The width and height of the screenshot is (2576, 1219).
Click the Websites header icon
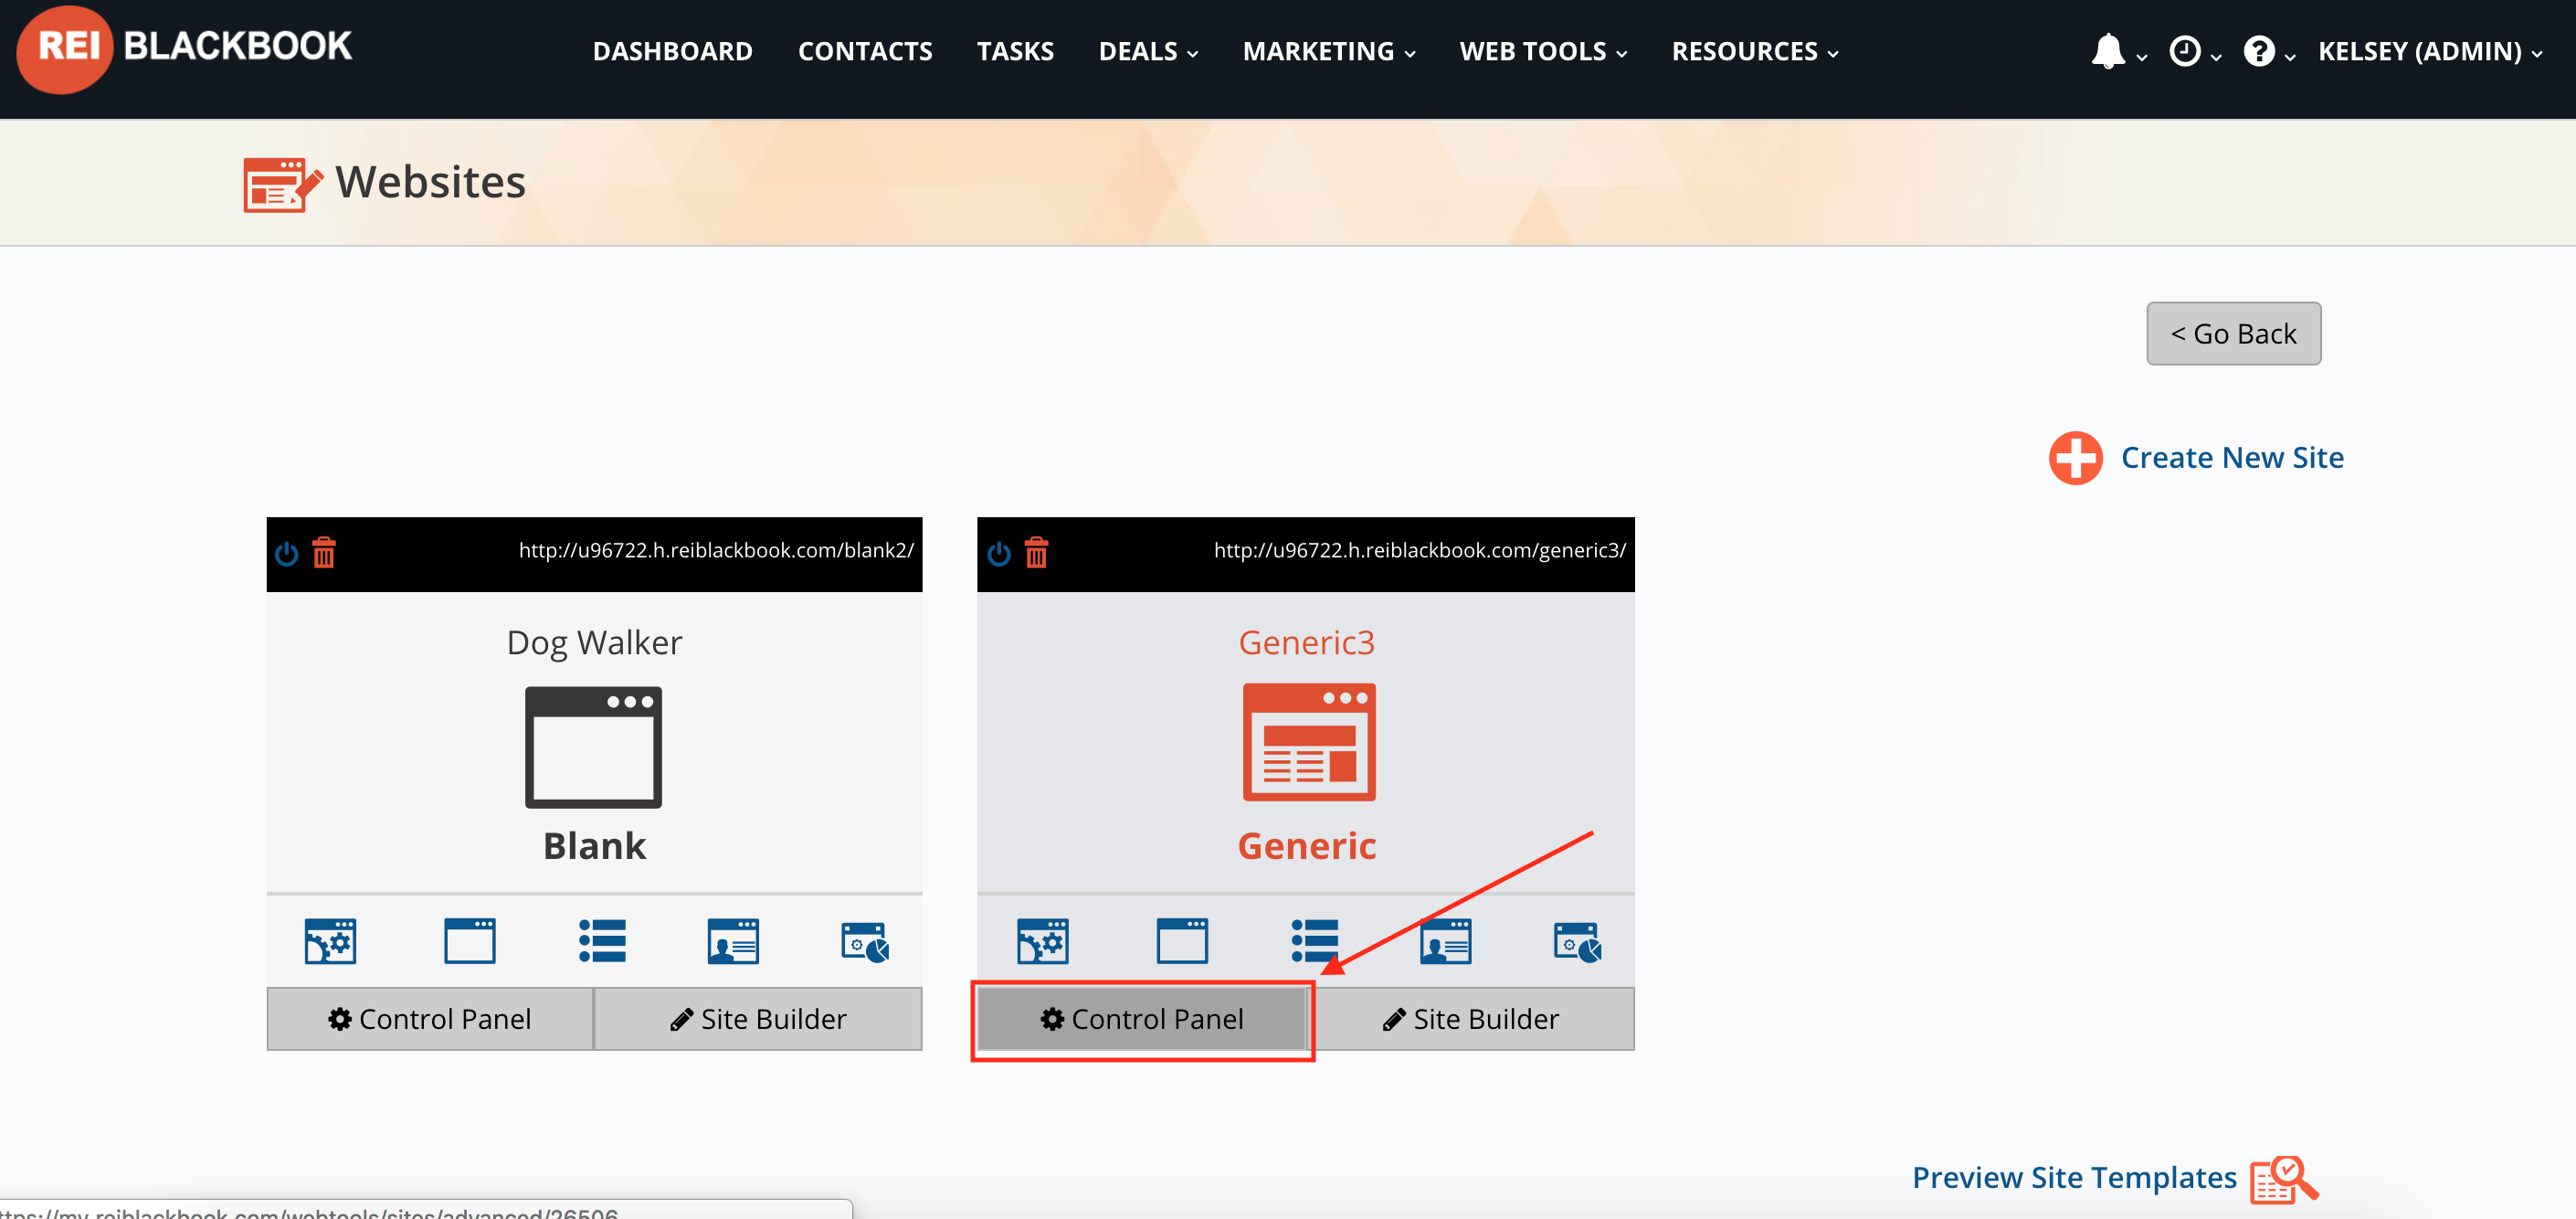(283, 184)
